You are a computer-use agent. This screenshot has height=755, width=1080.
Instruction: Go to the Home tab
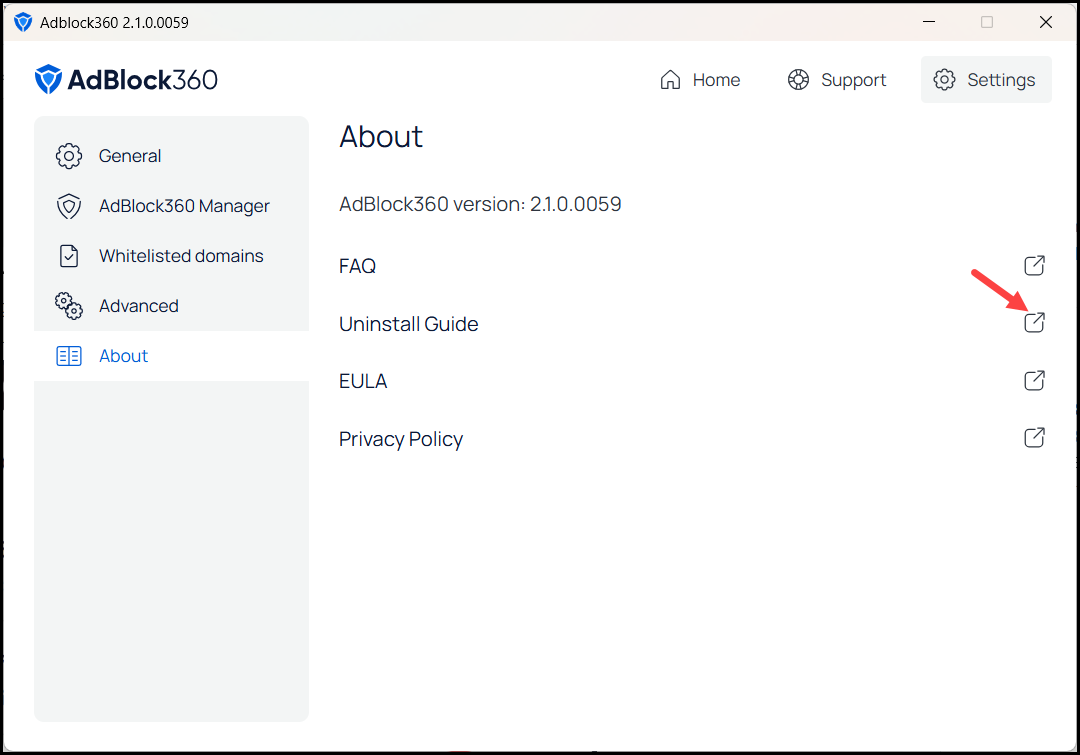pyautogui.click(x=700, y=80)
